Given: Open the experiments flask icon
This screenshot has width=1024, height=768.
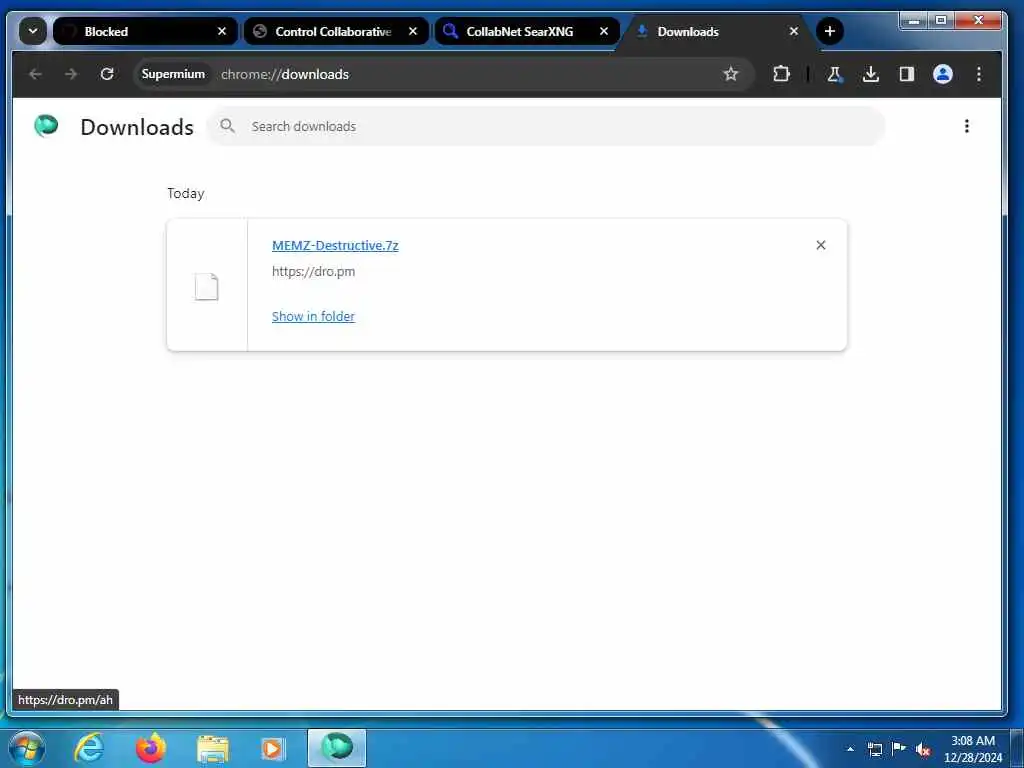Looking at the screenshot, I should point(834,74).
